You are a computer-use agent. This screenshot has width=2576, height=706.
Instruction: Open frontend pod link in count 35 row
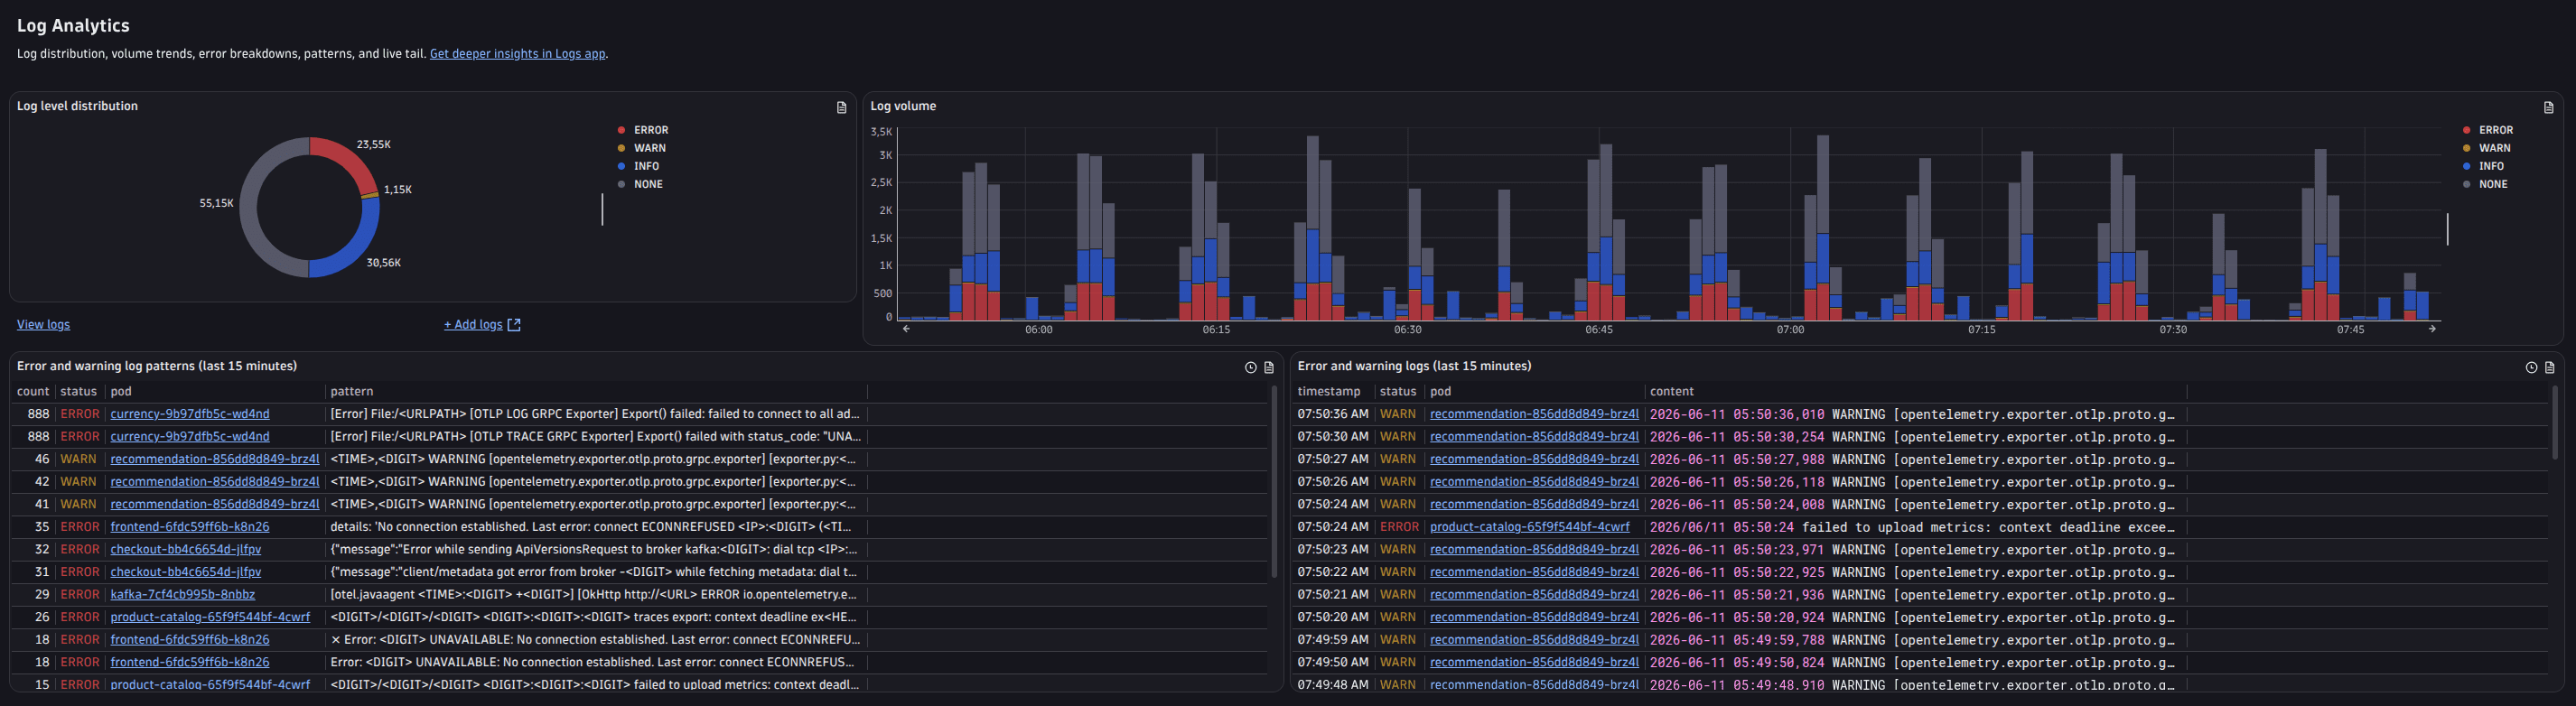[x=190, y=527]
